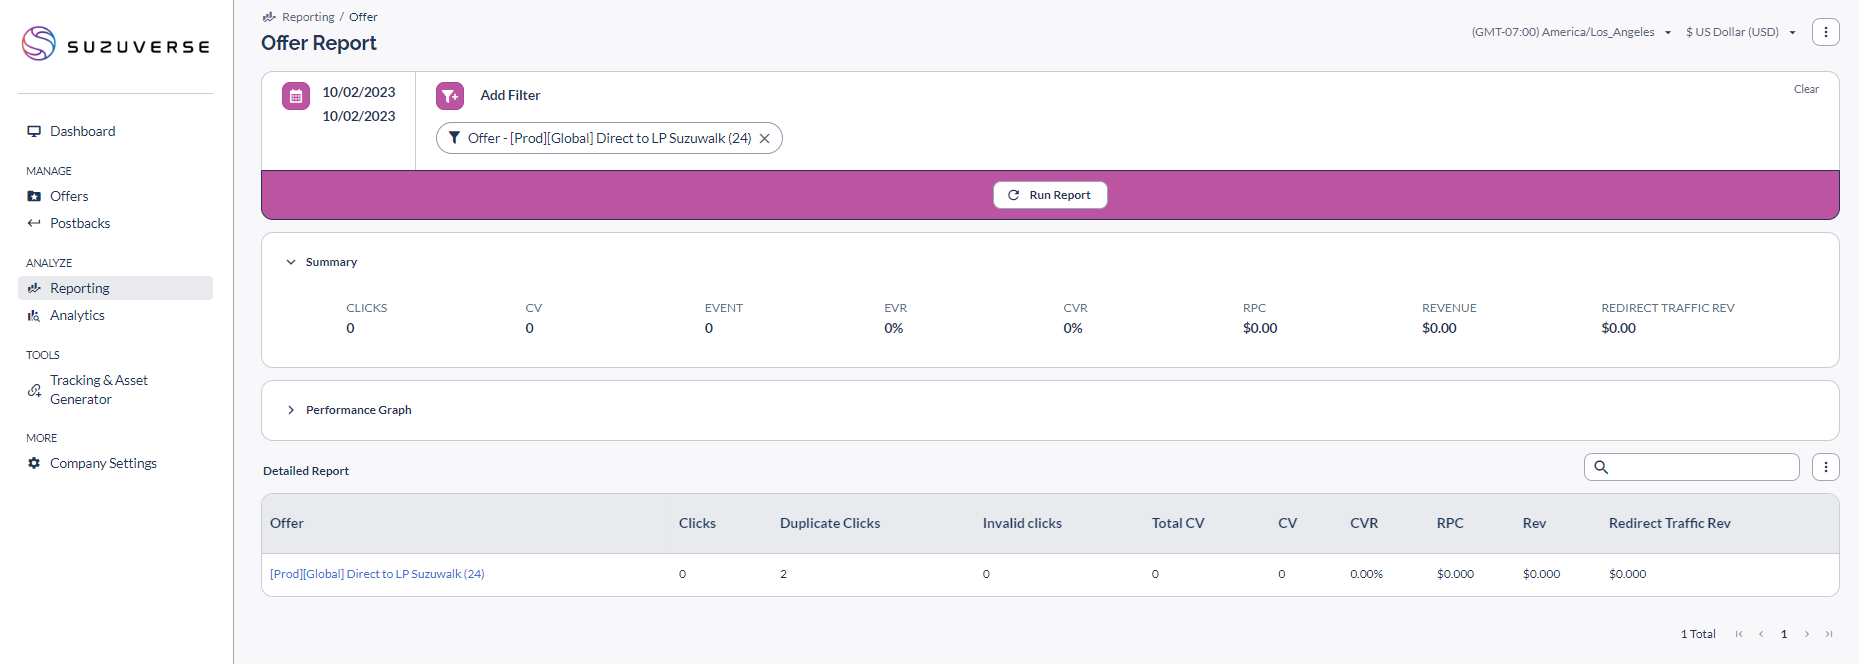1859x664 pixels.
Task: Click the pink Add Filter funnel icon
Action: tap(450, 96)
